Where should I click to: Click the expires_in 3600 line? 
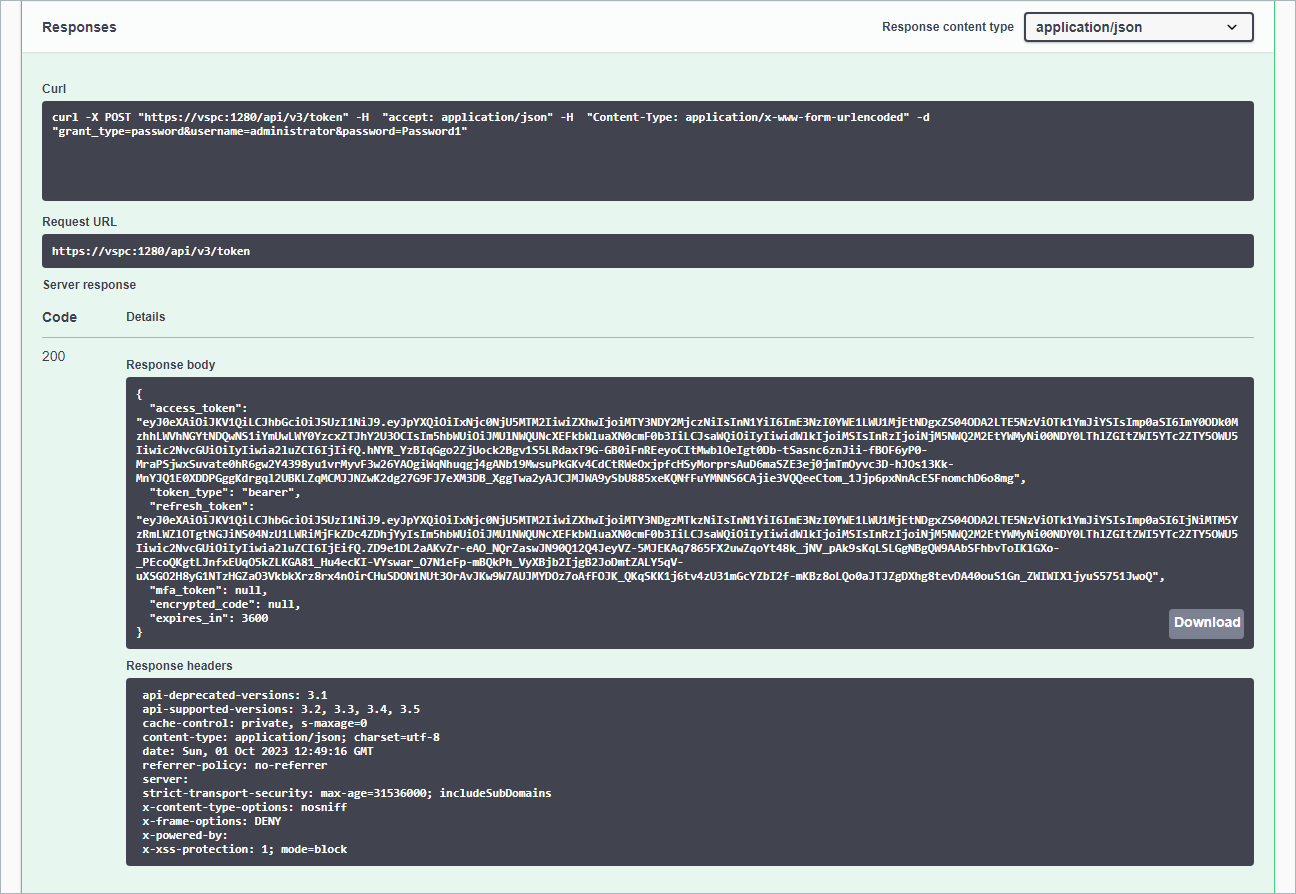pos(208,618)
